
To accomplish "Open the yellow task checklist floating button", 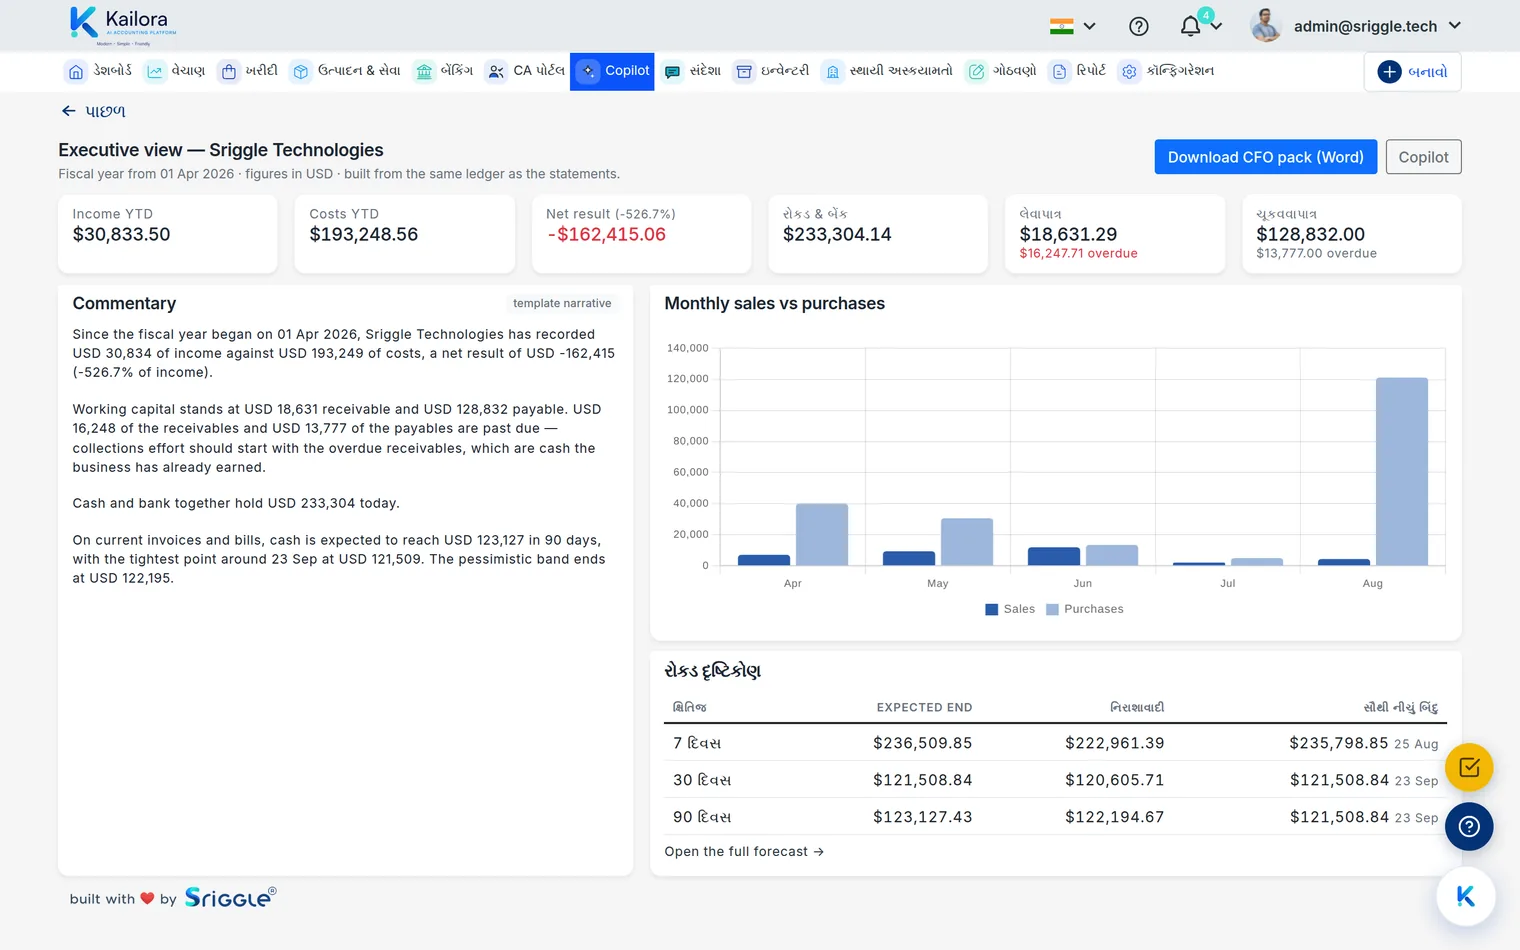I will point(1469,768).
